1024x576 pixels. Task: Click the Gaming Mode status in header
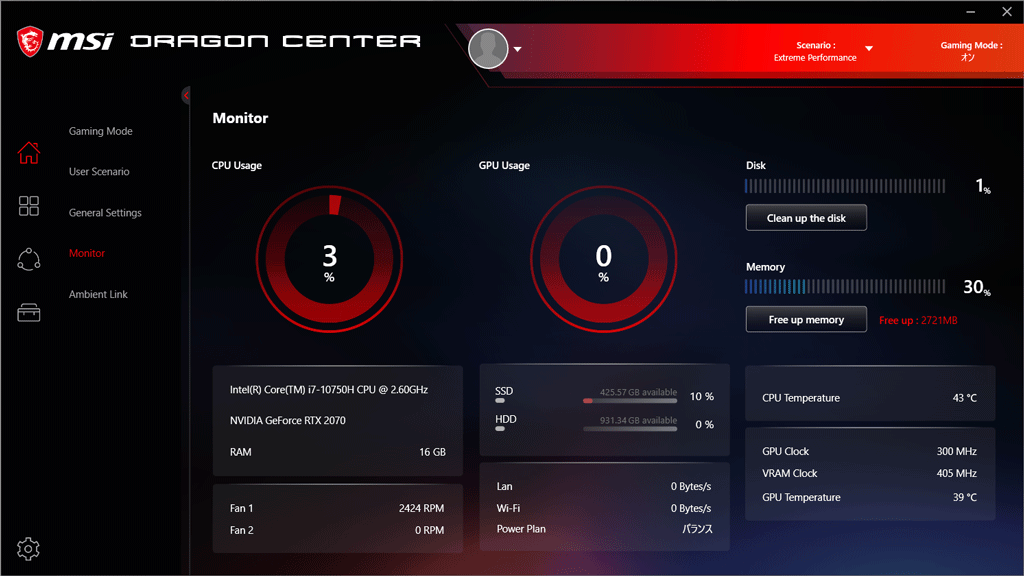pos(971,51)
